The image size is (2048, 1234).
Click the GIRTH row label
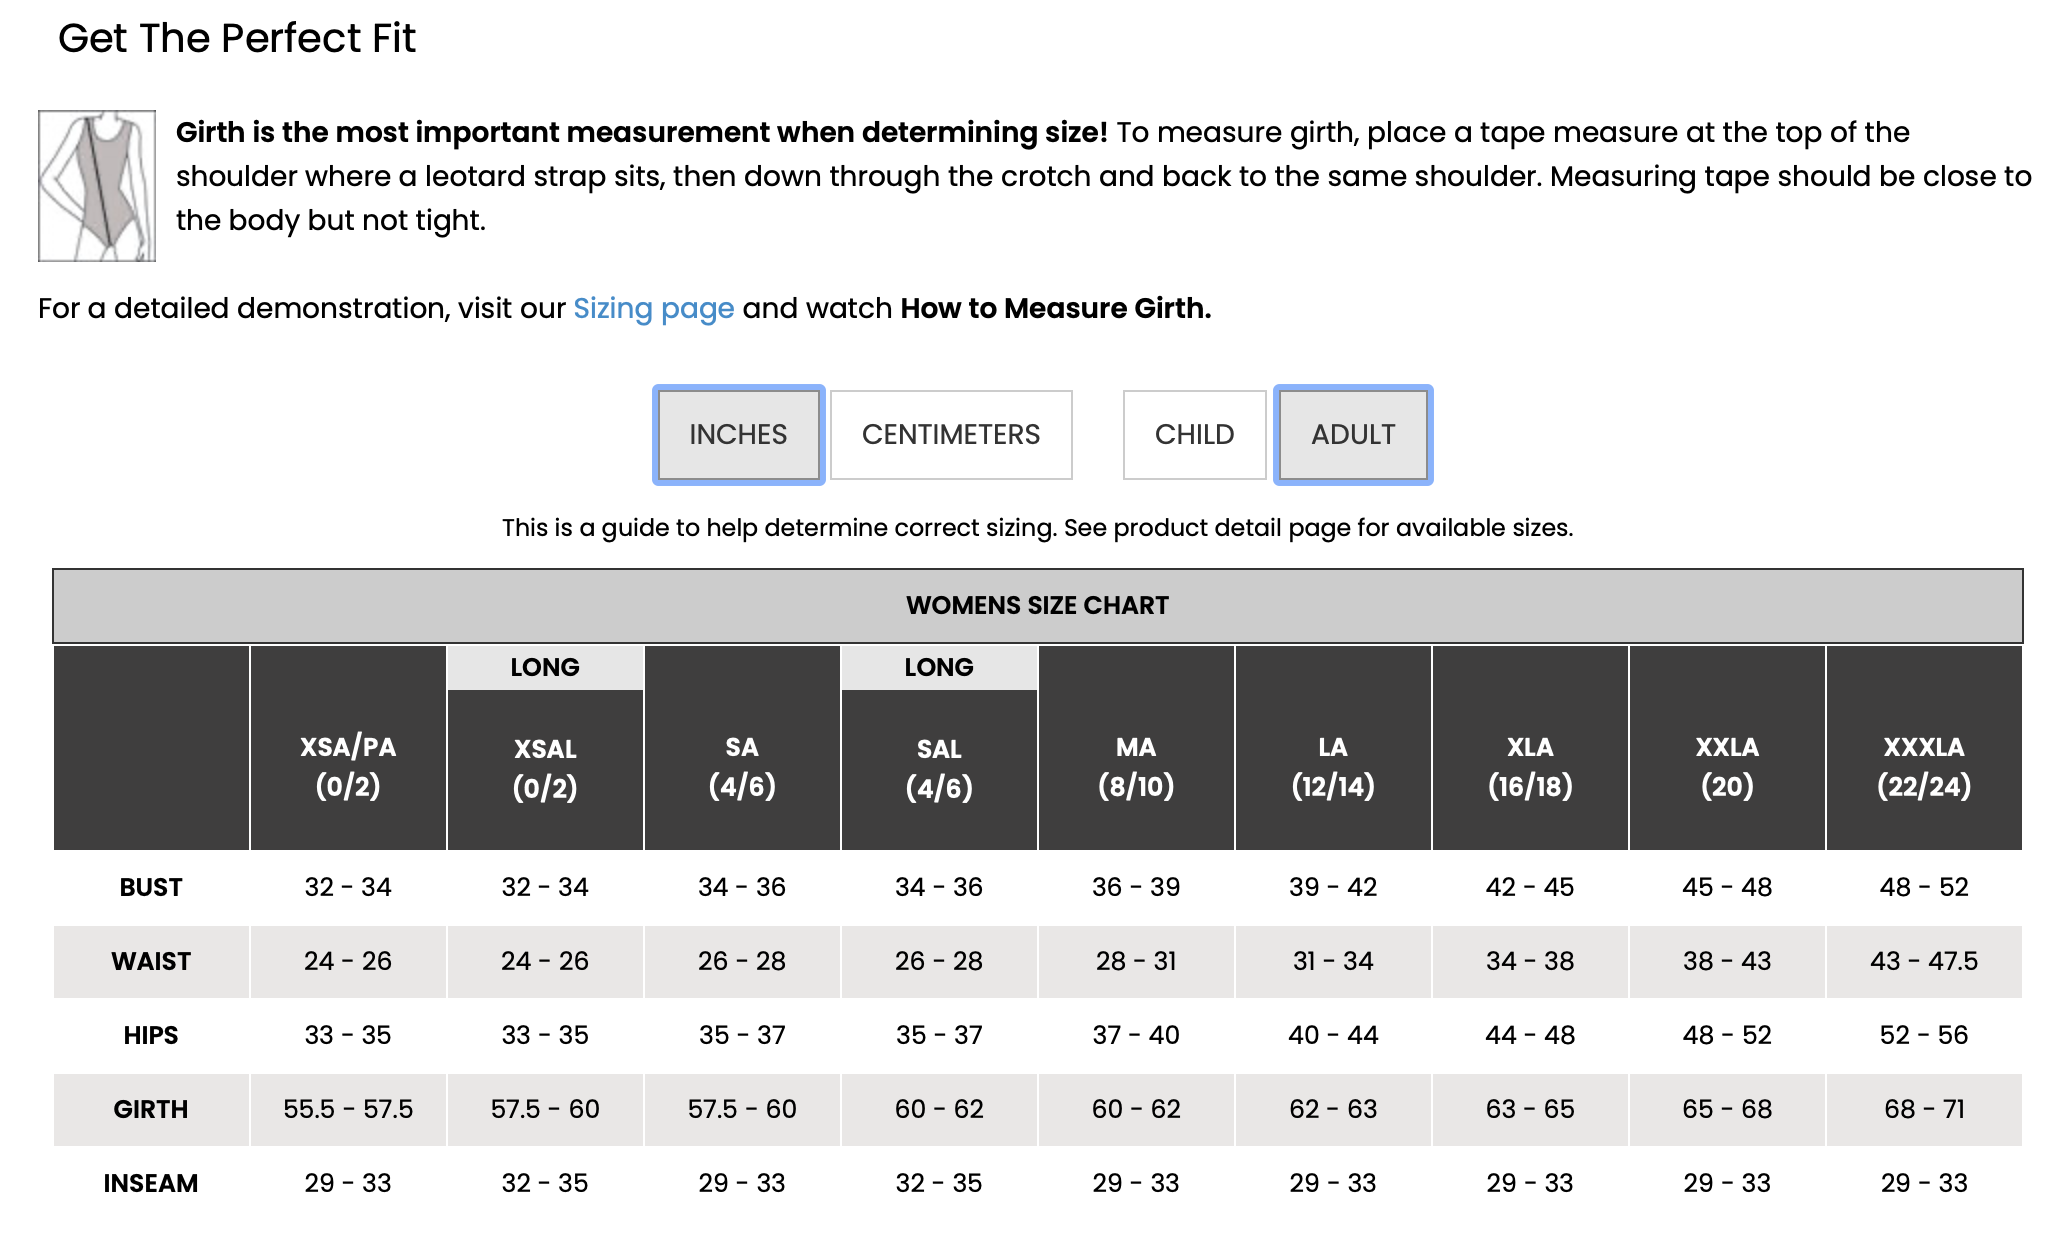click(151, 1109)
